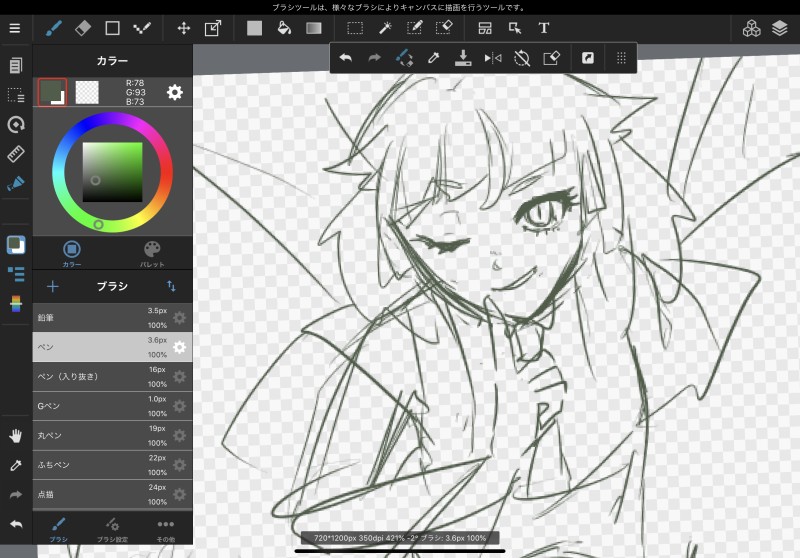The width and height of the screenshot is (800, 558).
Task: Select the 鉛筆 brush
Action: (112, 318)
